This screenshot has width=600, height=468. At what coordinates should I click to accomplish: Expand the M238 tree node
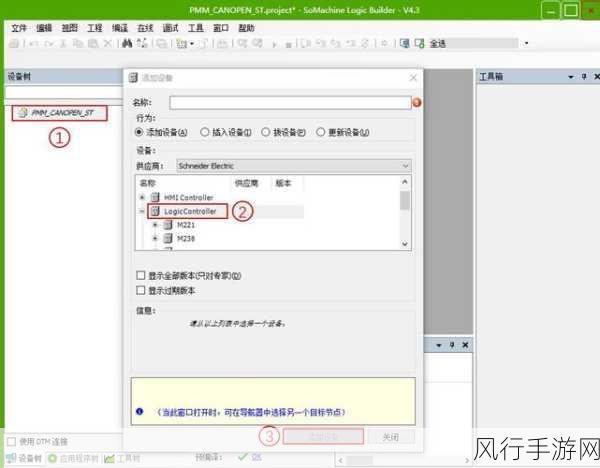[x=155, y=239]
